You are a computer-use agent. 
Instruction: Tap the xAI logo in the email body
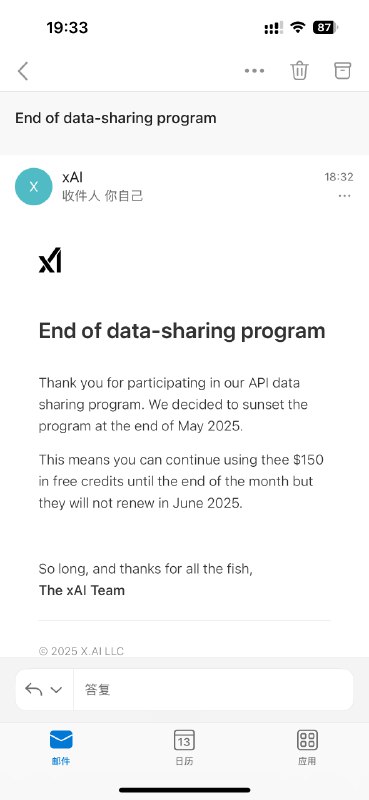(x=50, y=260)
